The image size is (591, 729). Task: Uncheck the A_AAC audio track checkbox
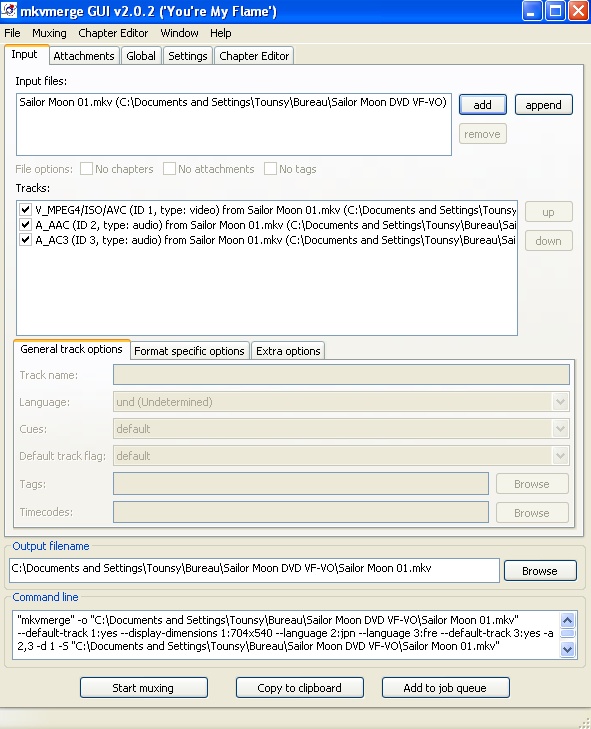(x=26, y=225)
